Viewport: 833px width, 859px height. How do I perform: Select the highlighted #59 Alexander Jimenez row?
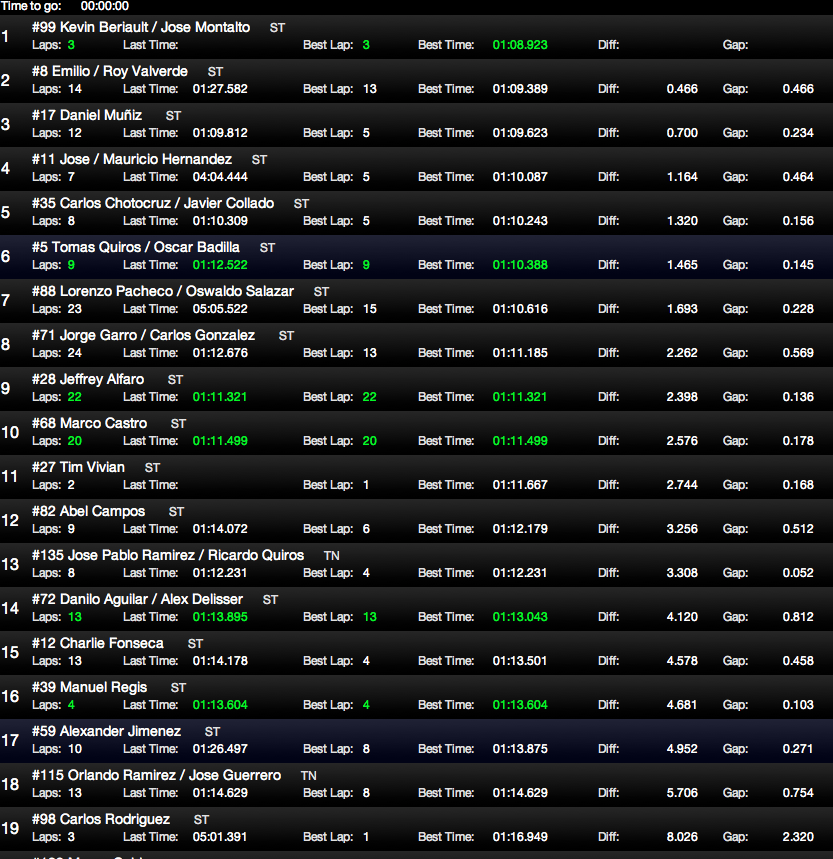point(107,731)
